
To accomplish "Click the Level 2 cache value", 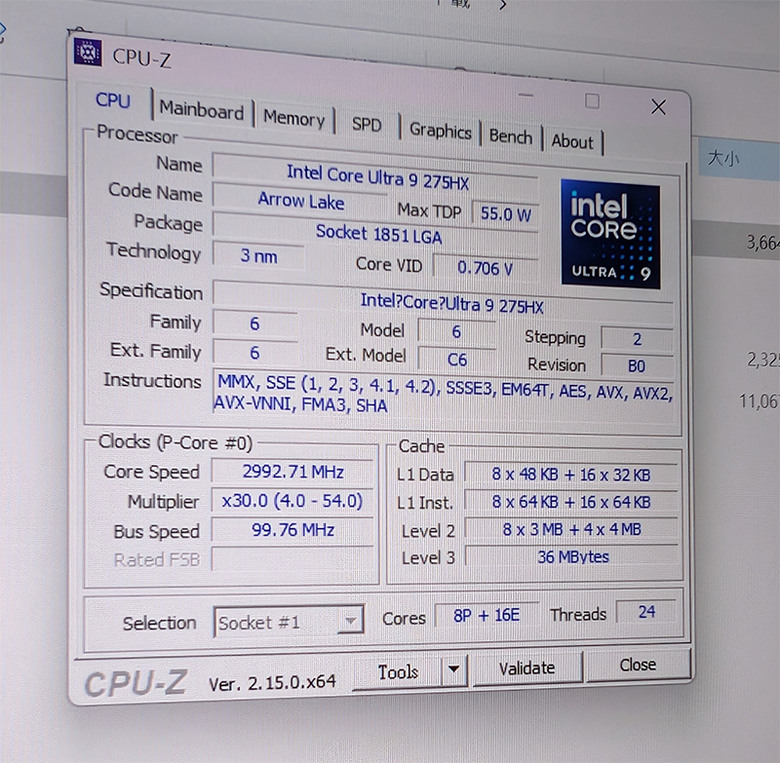I will click(x=571, y=529).
